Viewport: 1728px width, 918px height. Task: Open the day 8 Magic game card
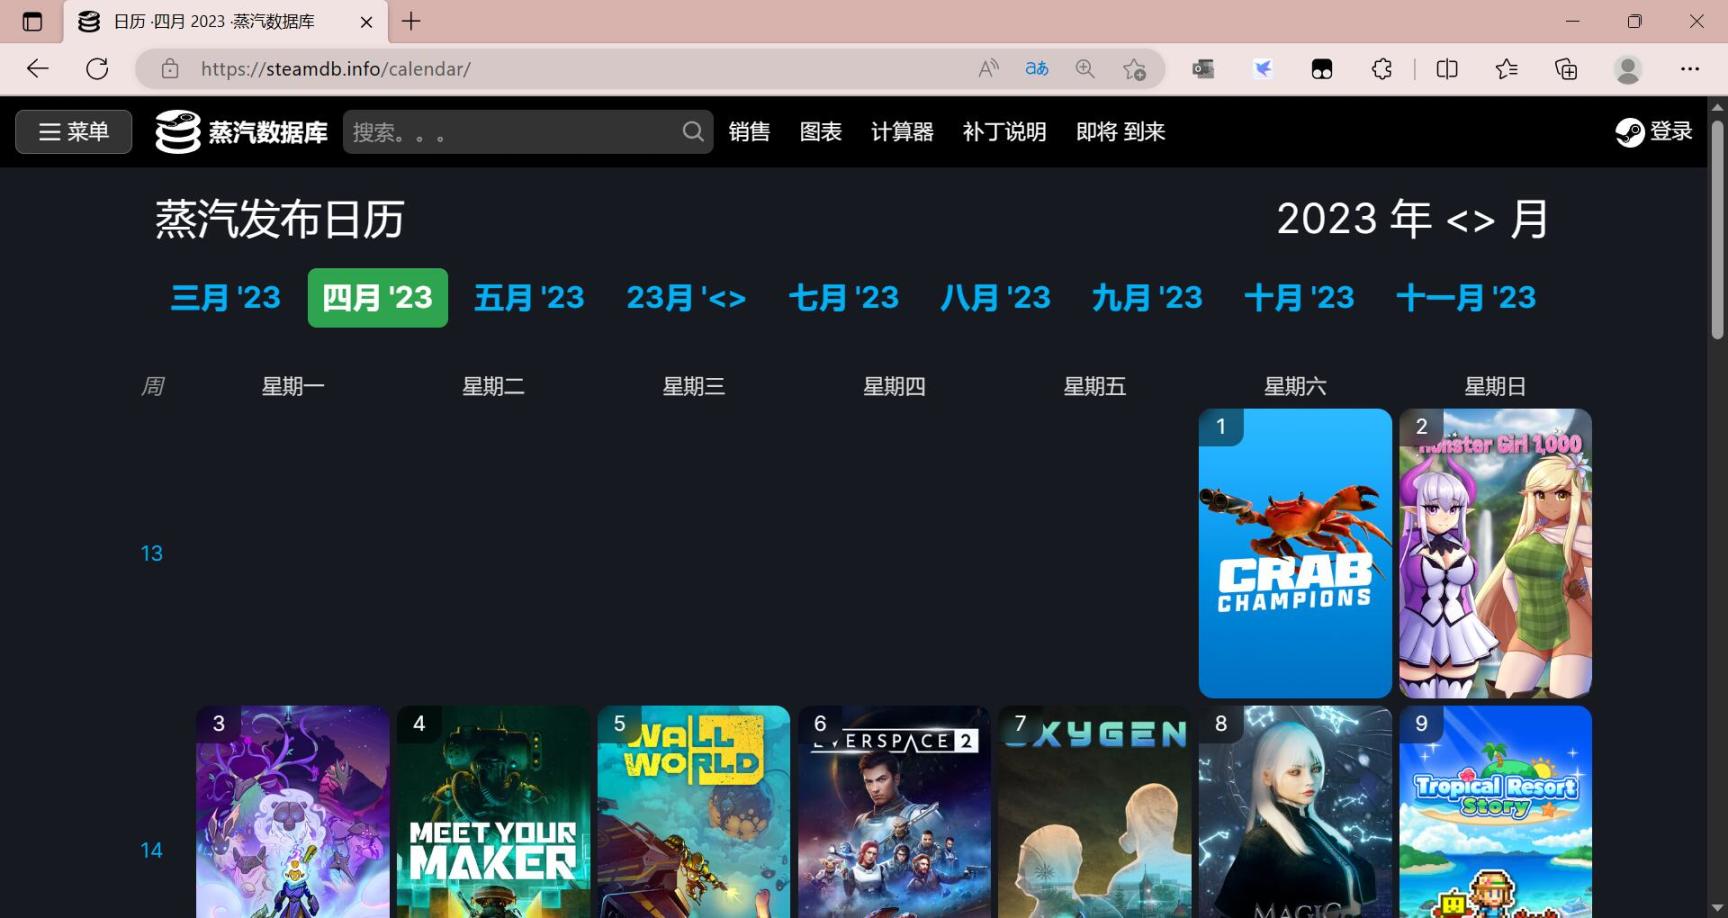(x=1295, y=812)
